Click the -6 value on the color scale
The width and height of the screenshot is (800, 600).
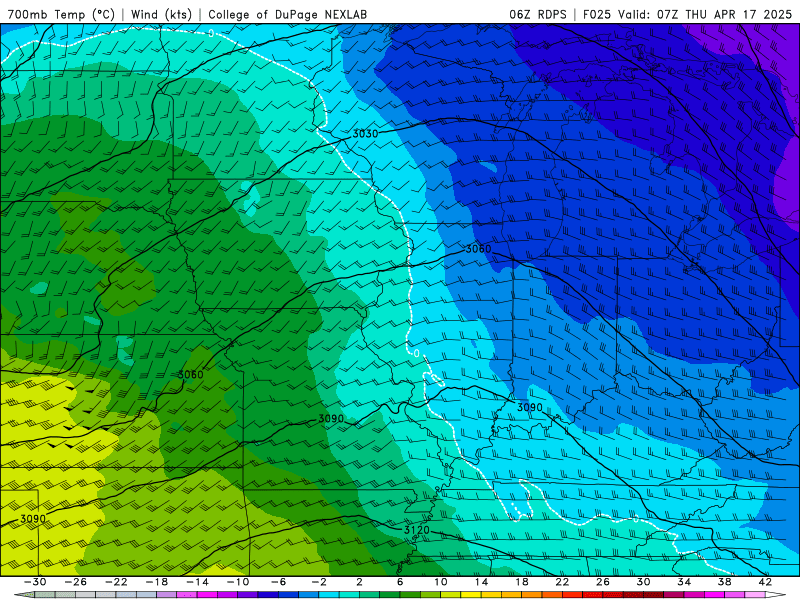tap(279, 582)
